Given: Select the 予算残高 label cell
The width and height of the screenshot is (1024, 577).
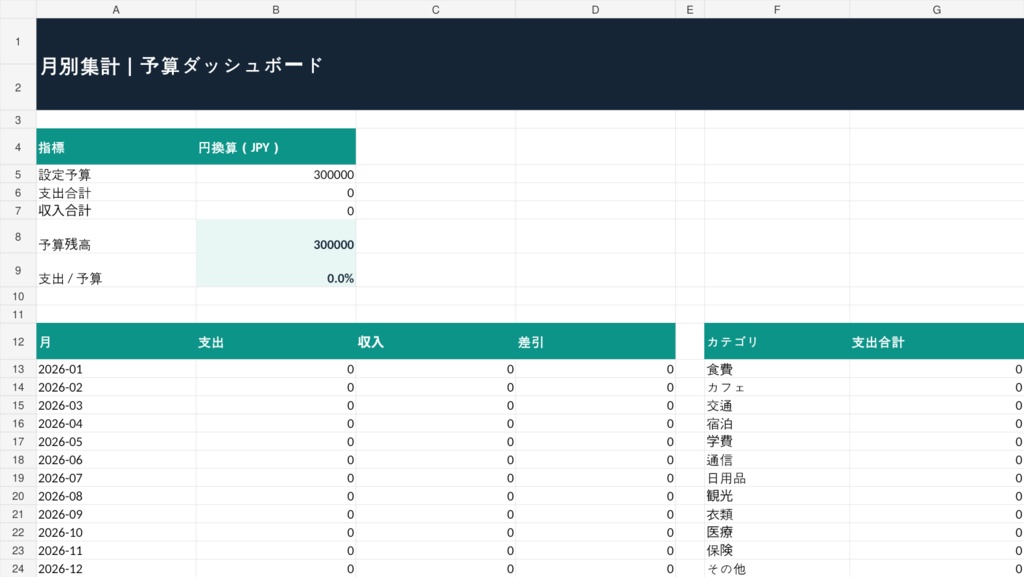Looking at the screenshot, I should click(x=116, y=237).
